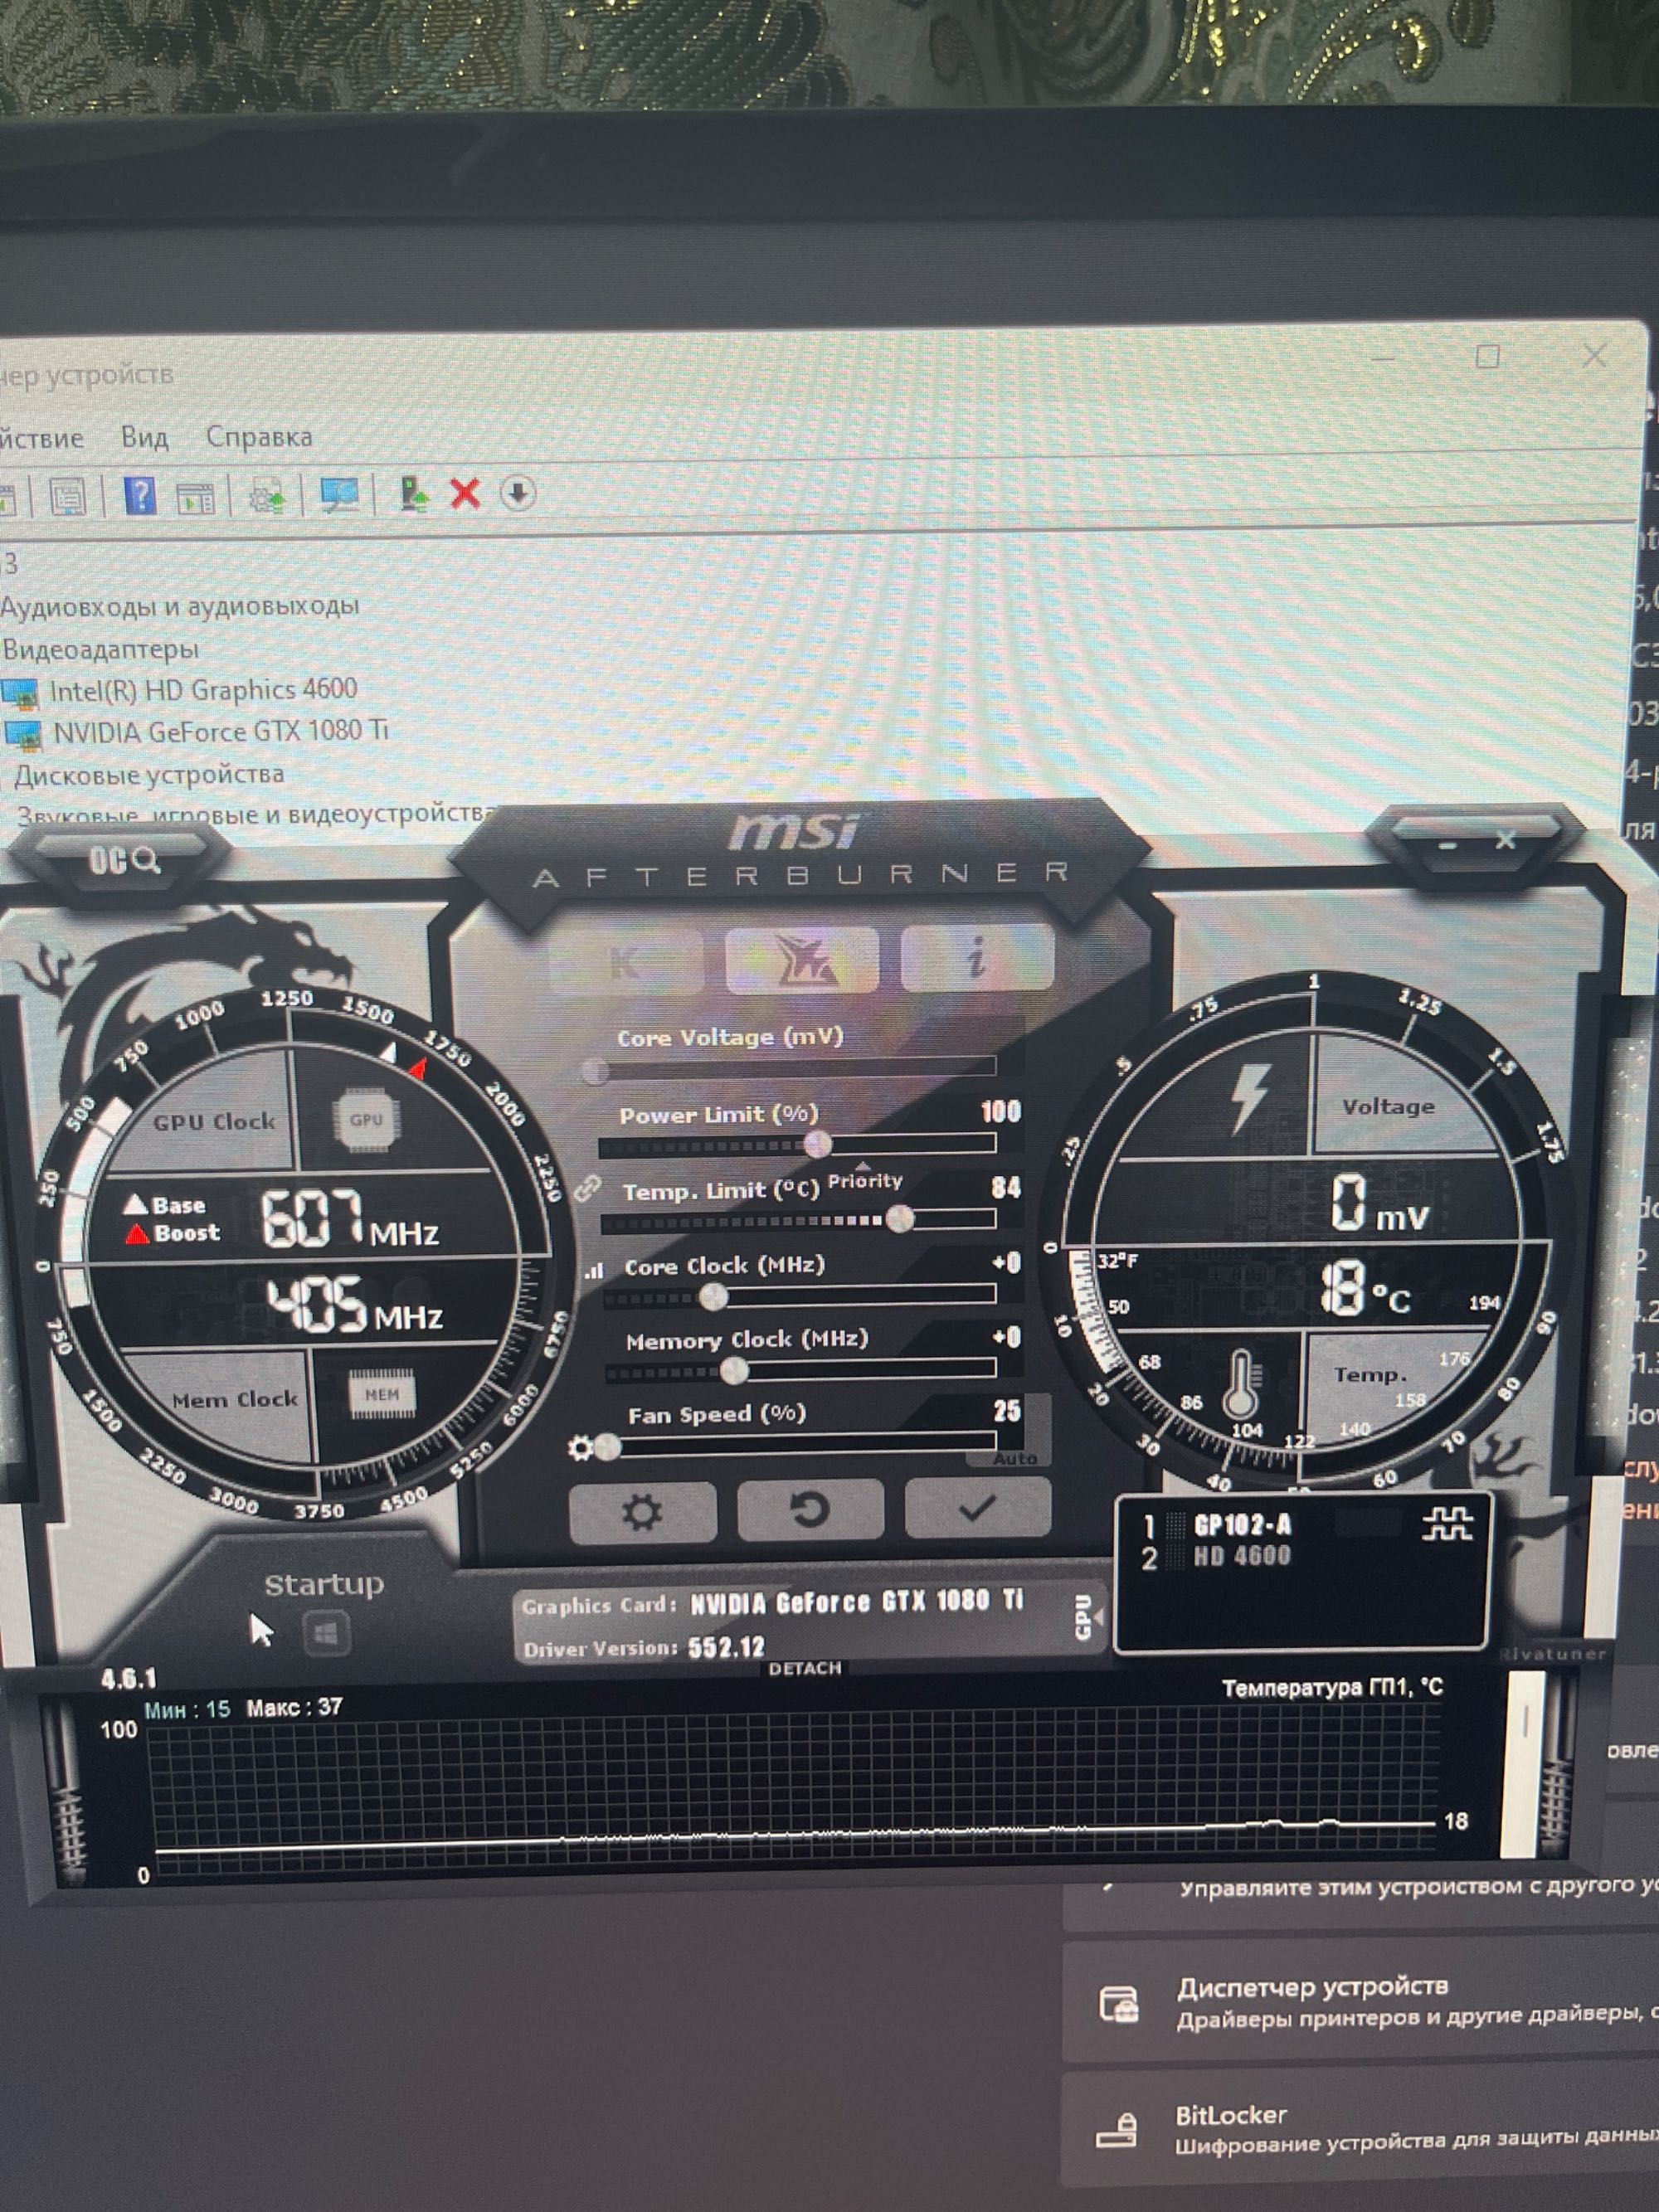The image size is (1659, 2212).
Task: Click the Fan Speed 25 value field
Action: point(1007,1411)
